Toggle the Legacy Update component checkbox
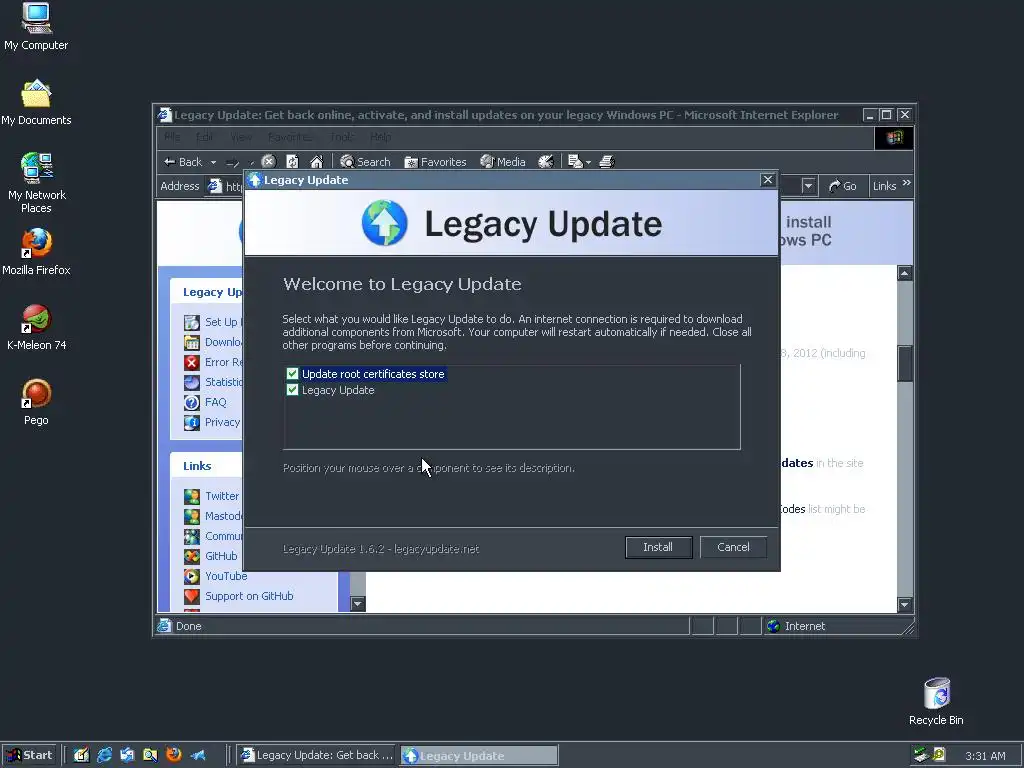This screenshot has width=1024, height=768. (292, 390)
